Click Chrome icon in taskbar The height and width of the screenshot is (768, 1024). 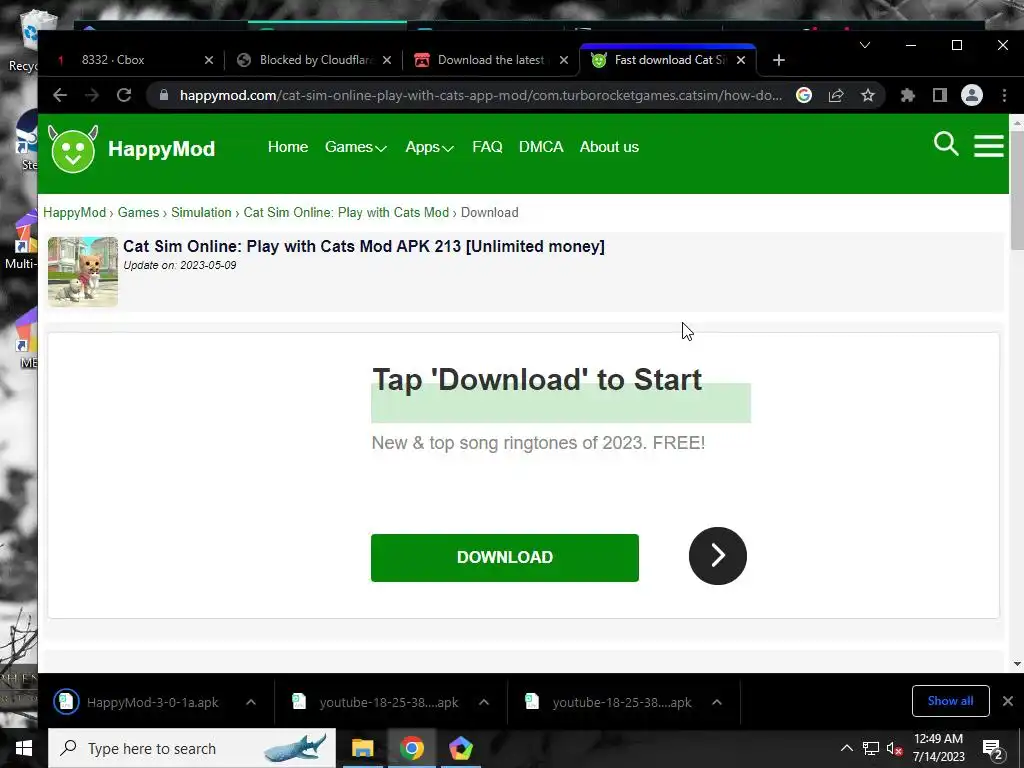pyautogui.click(x=411, y=748)
